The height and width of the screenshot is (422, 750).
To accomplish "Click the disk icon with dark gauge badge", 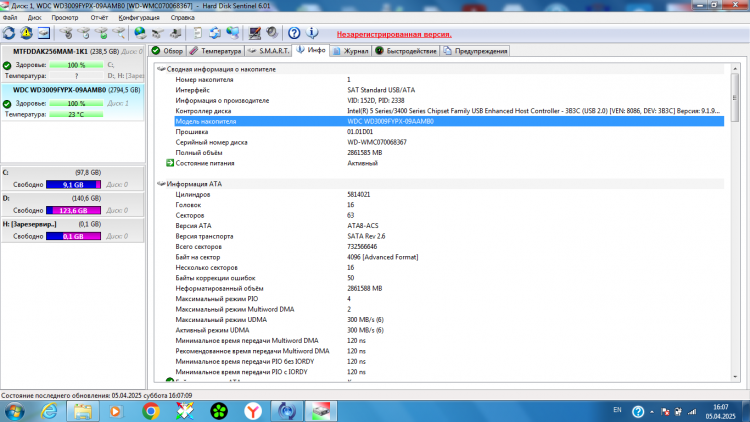I will tap(66, 33).
